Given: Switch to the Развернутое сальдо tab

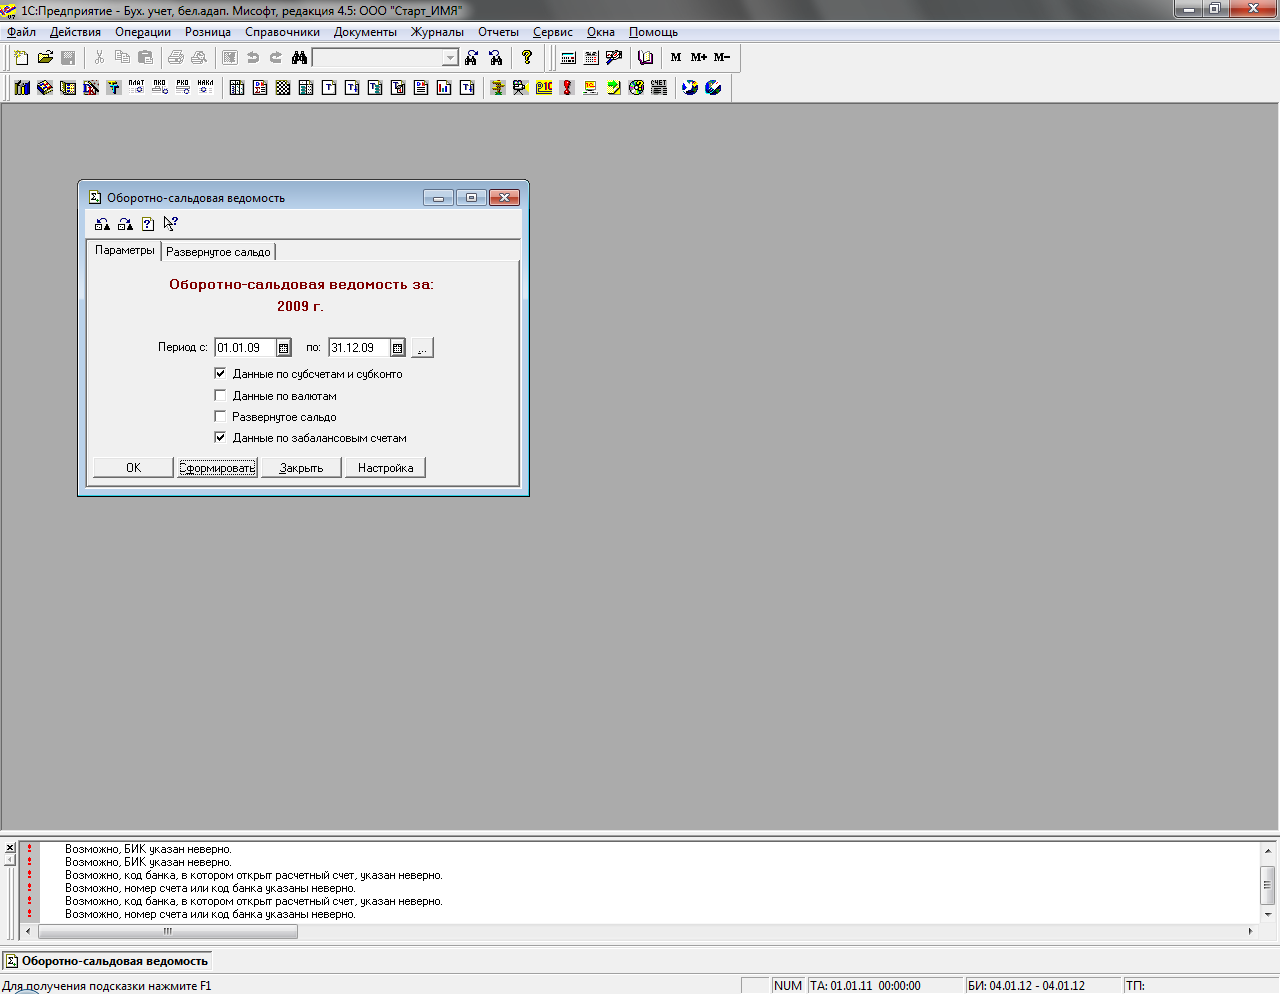Looking at the screenshot, I should pyautogui.click(x=218, y=252).
